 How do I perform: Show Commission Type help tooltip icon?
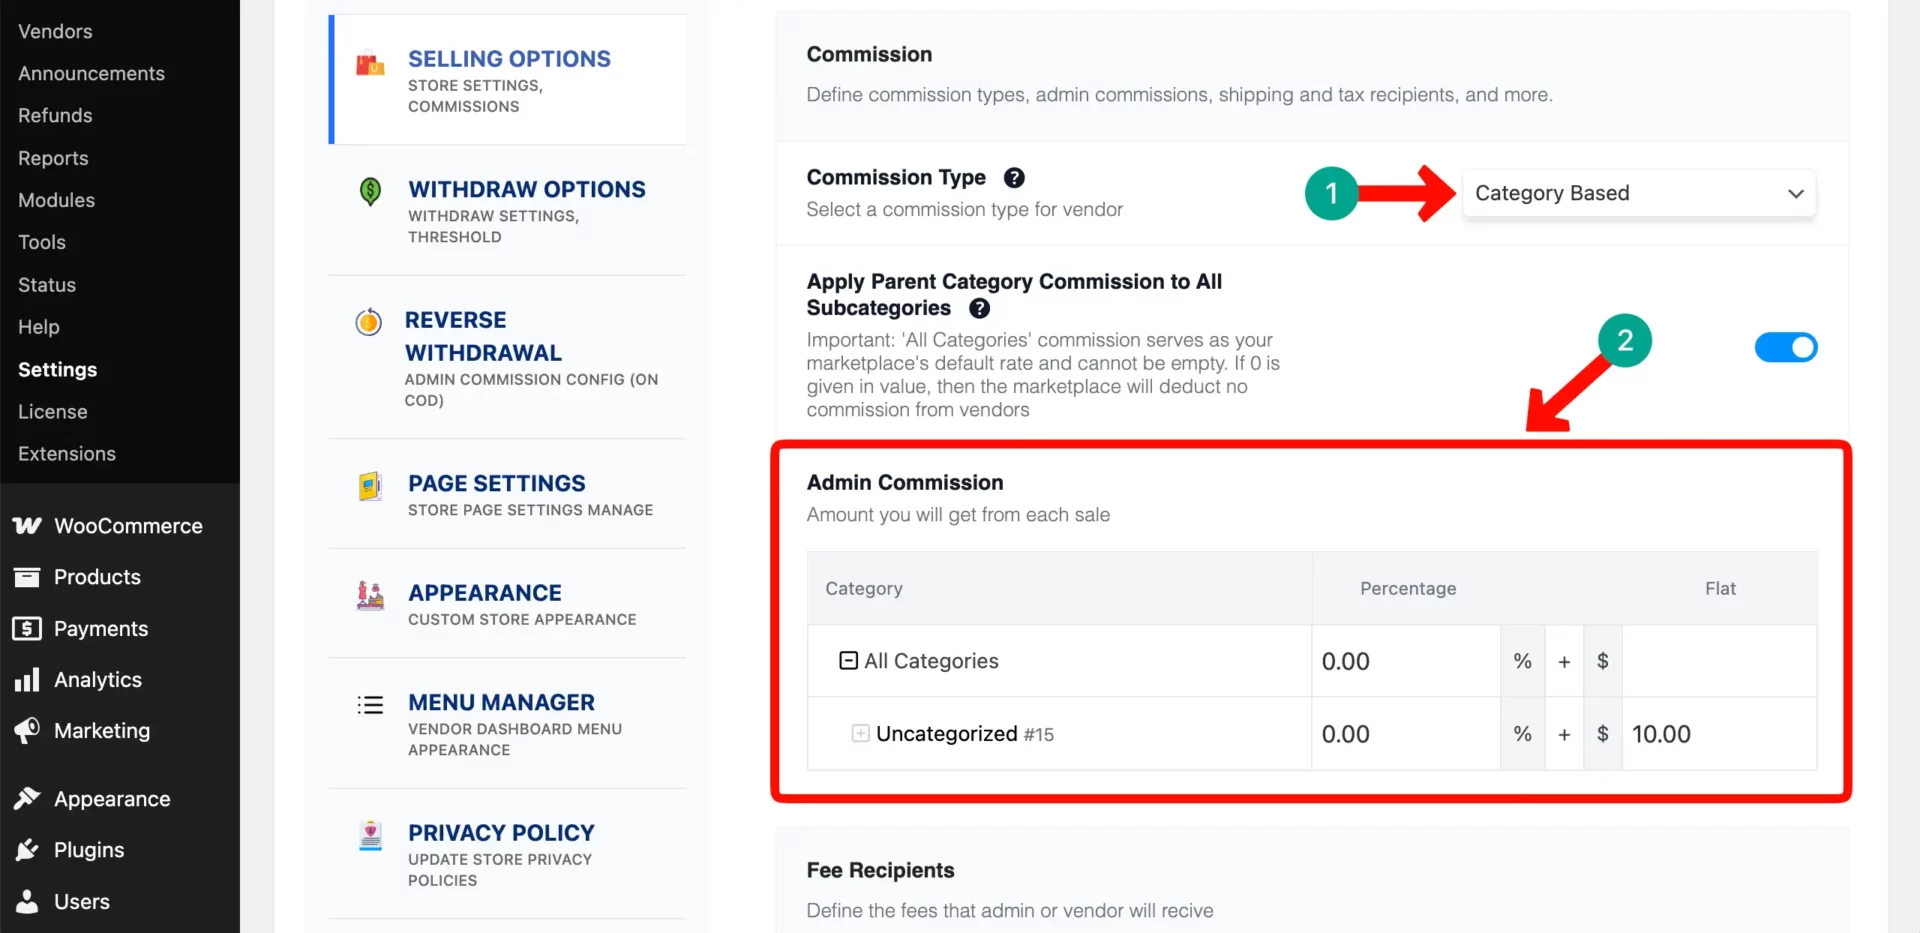coord(1014,178)
